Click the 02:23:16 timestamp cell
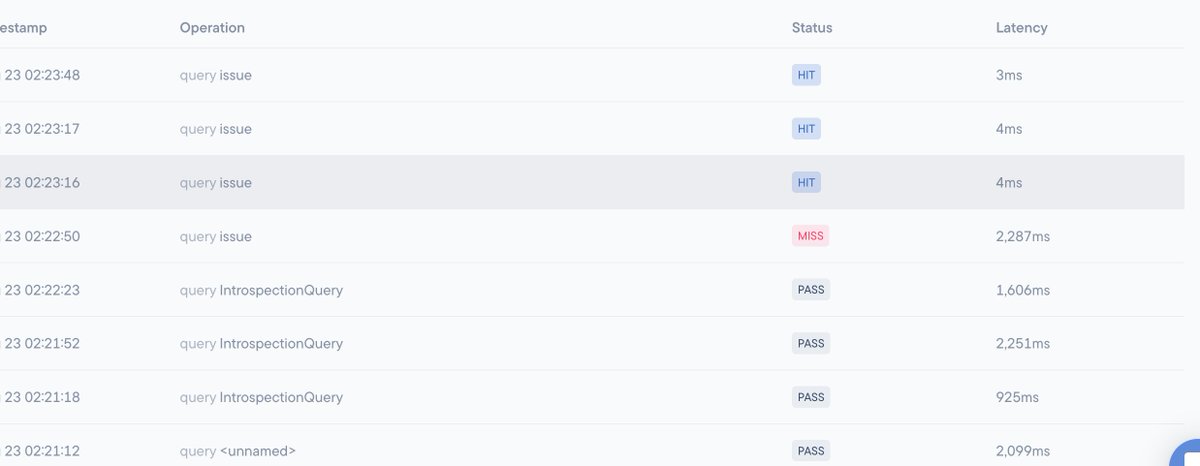Viewport: 1200px width, 466px height. (x=42, y=183)
